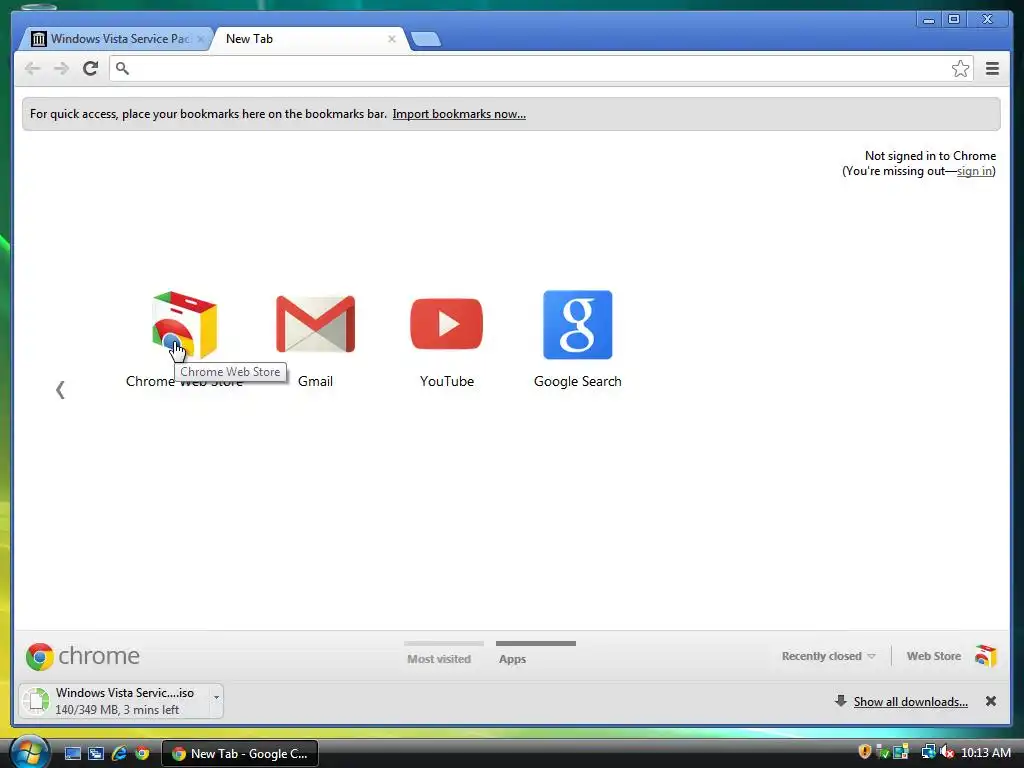This screenshot has width=1024, height=768.
Task: Open the Gmail app icon
Action: 315,325
